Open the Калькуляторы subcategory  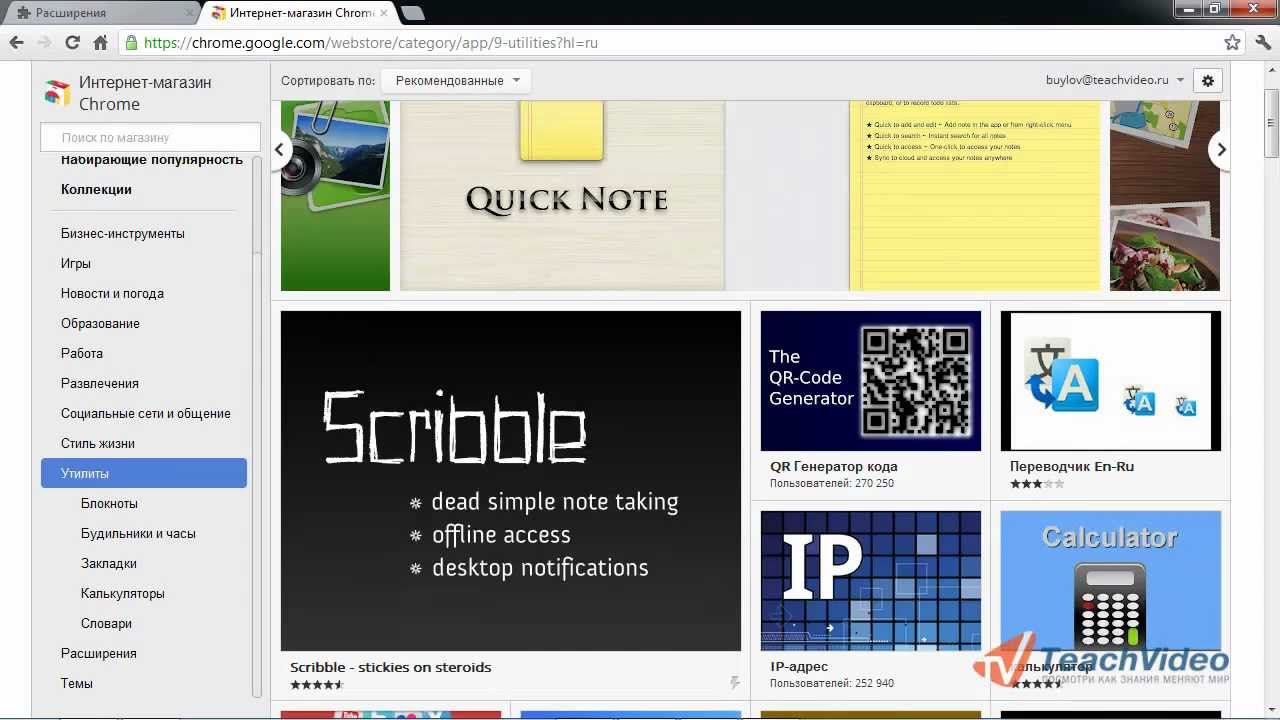(123, 594)
